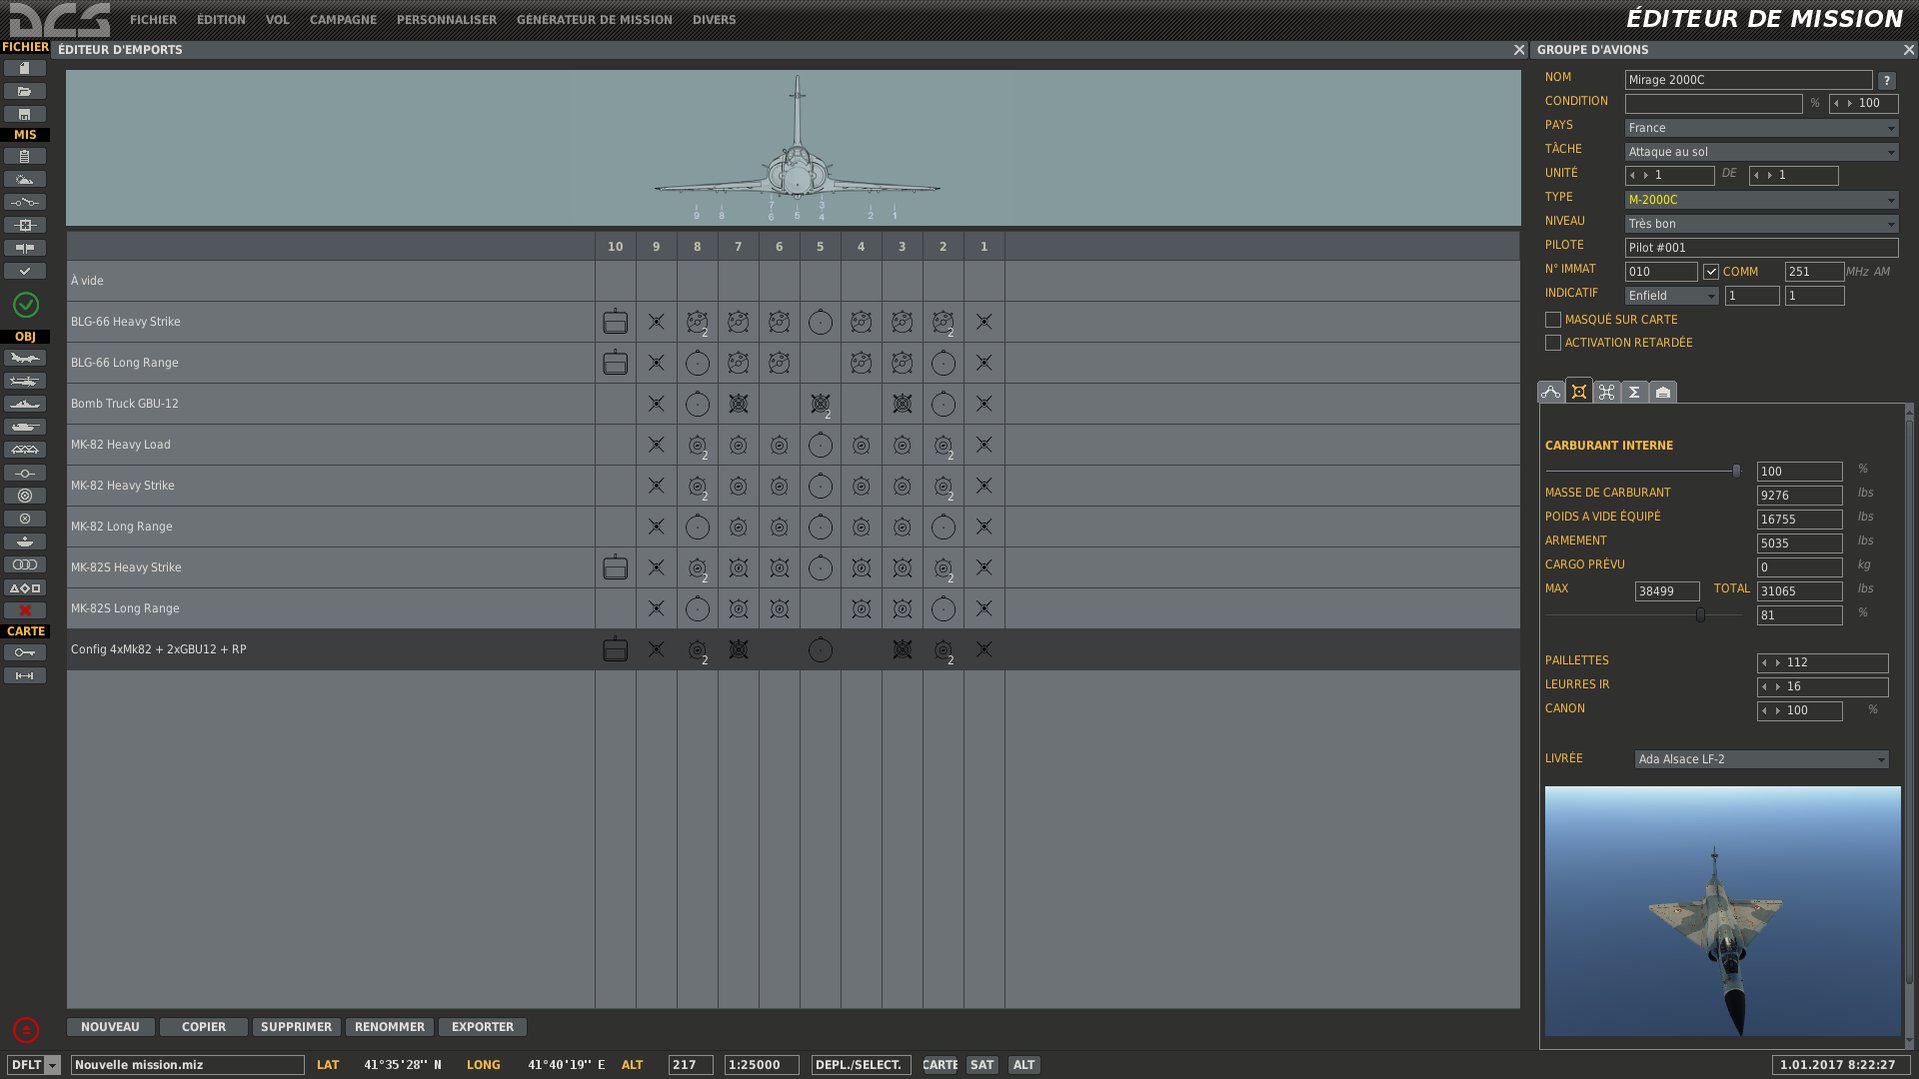
Task: Enable the MASQUÉ SUR CARTE checkbox
Action: (x=1553, y=320)
